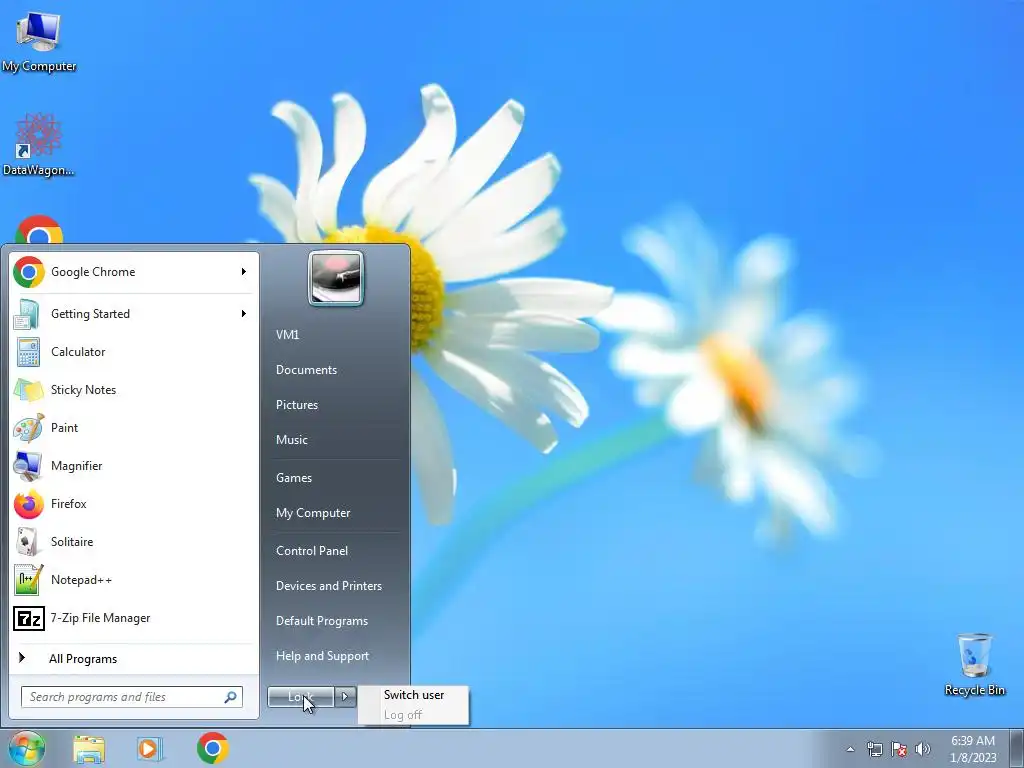Screen dimensions: 1024x768
Task: Open the shutdown options arrow button
Action: [345, 697]
